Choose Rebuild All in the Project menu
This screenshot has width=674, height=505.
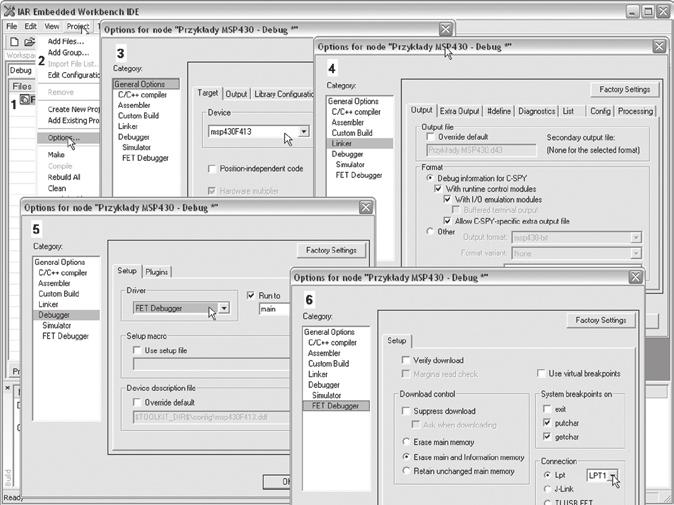point(64,177)
